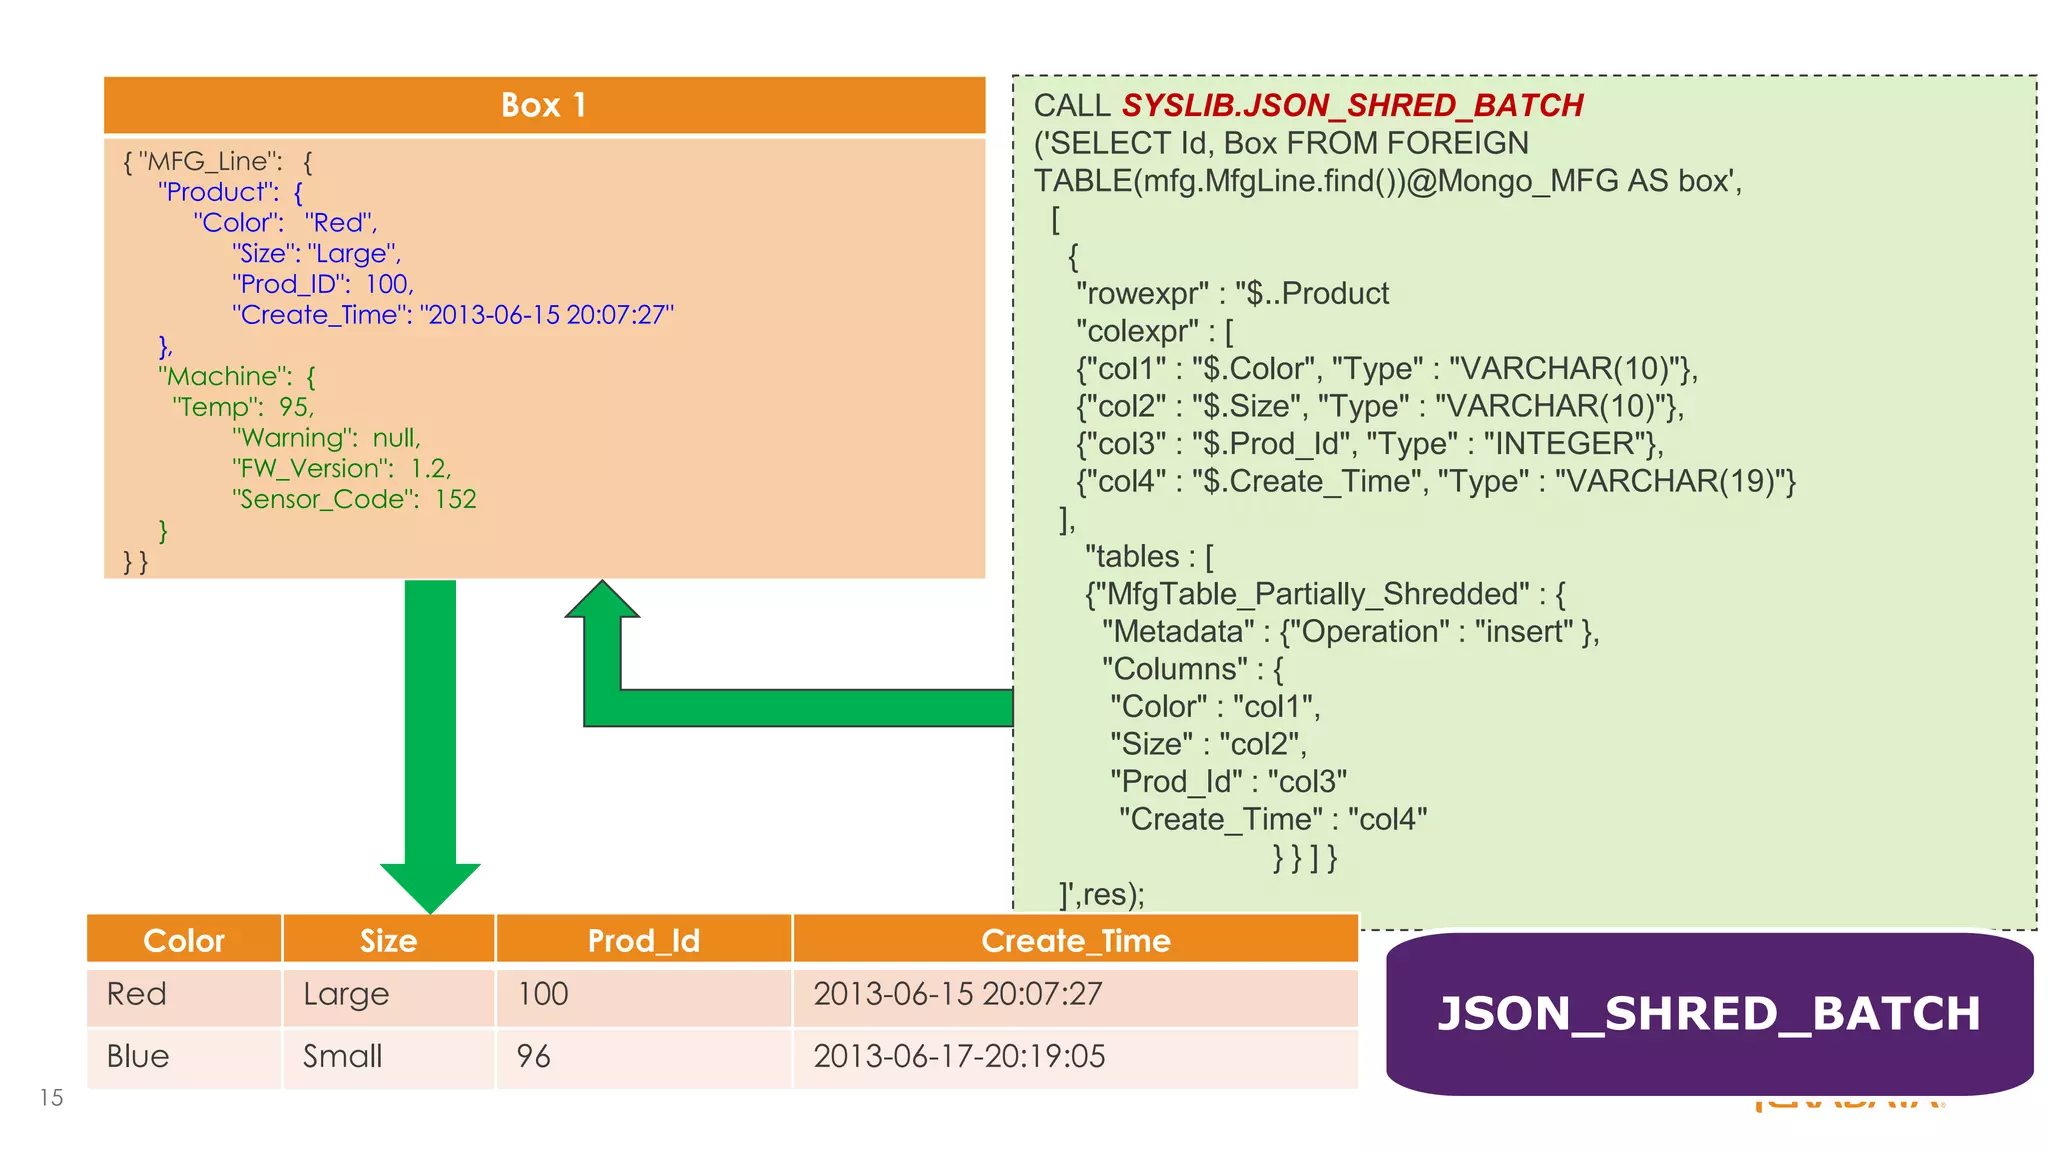Click the col3 "$.Prod_Id" INTEGER definition
The width and height of the screenshot is (2048, 1152).
(x=1369, y=444)
